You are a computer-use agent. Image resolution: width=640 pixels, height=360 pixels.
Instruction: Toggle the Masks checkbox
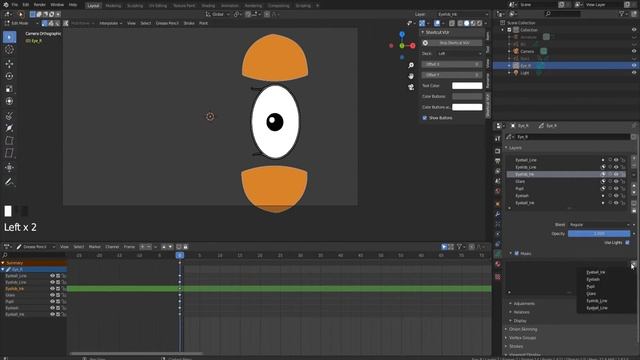(516, 253)
